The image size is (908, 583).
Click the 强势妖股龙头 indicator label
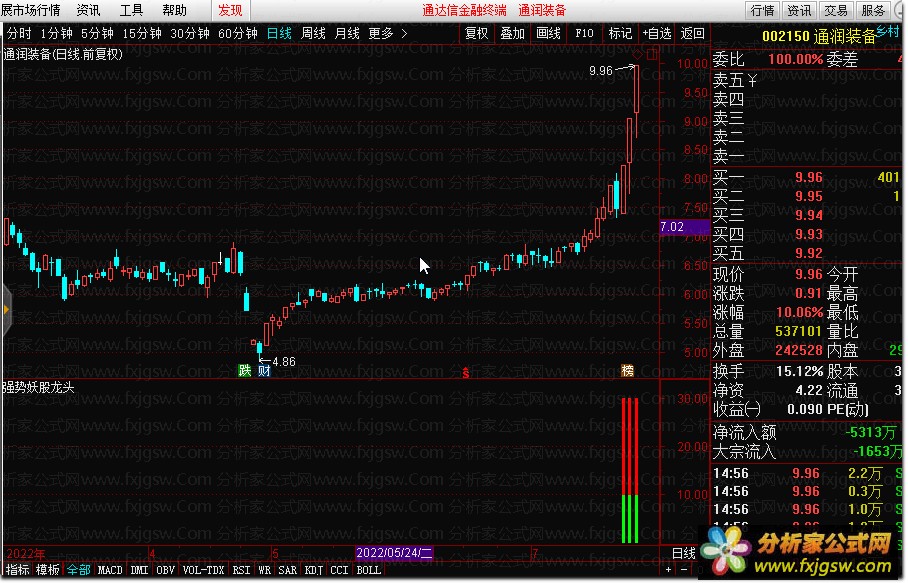click(x=39, y=387)
